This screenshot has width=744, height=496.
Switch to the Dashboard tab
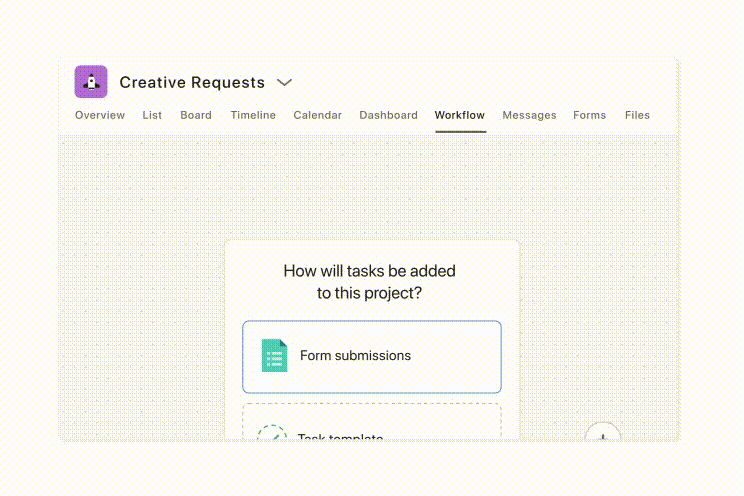(388, 115)
